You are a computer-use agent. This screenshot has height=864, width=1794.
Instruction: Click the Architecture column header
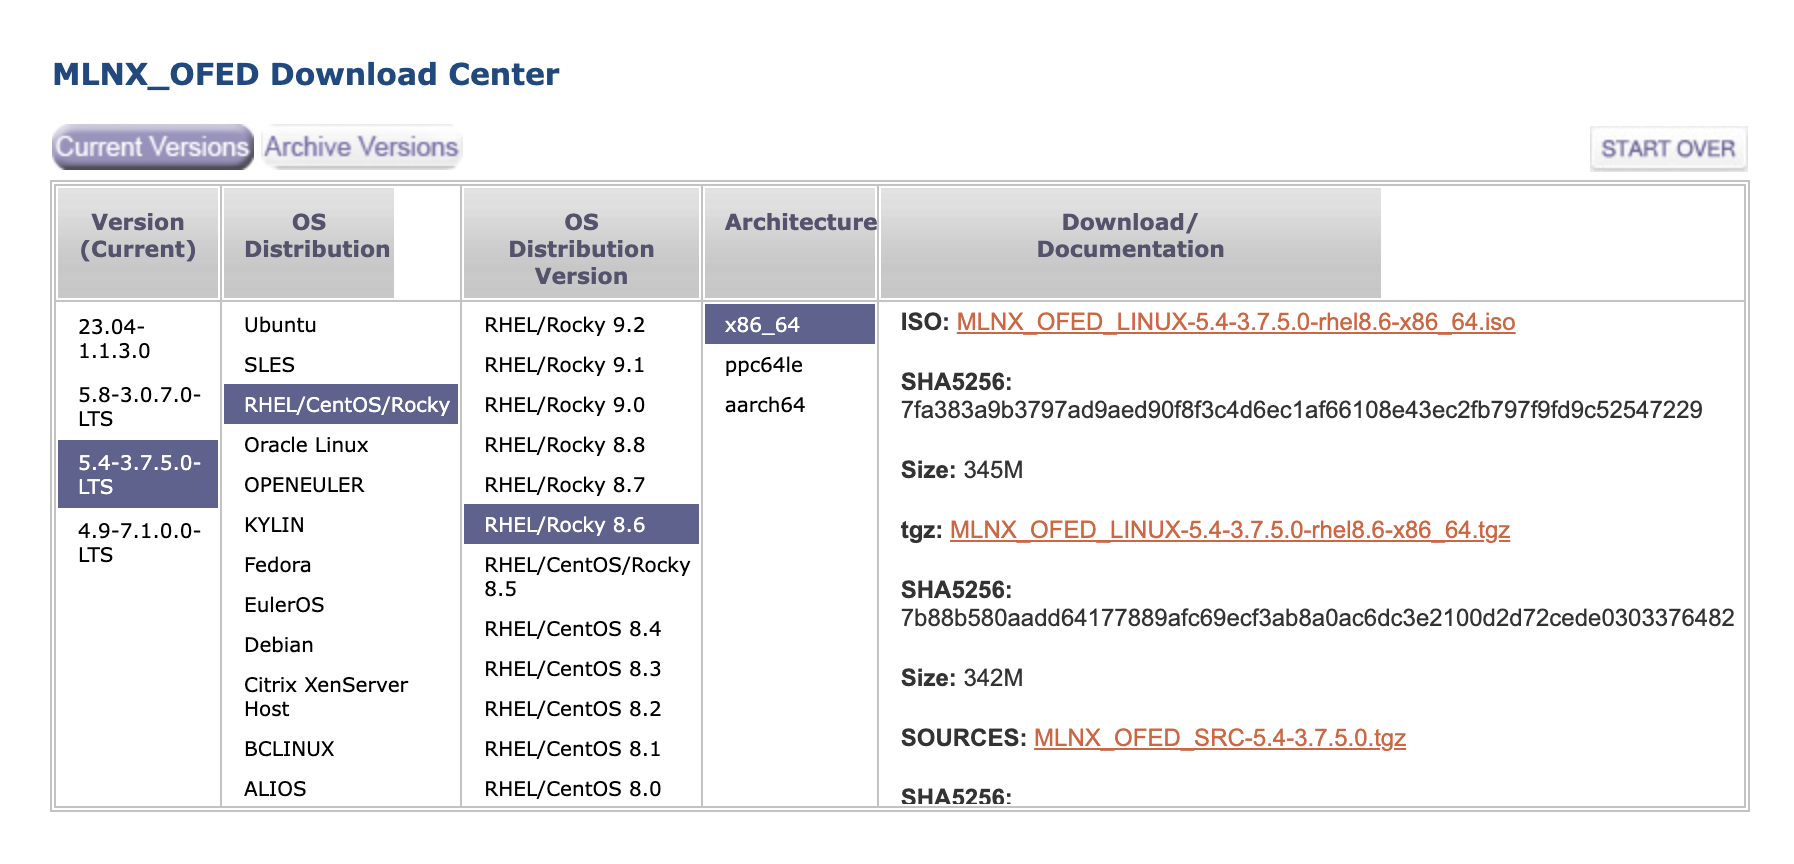tap(790, 243)
